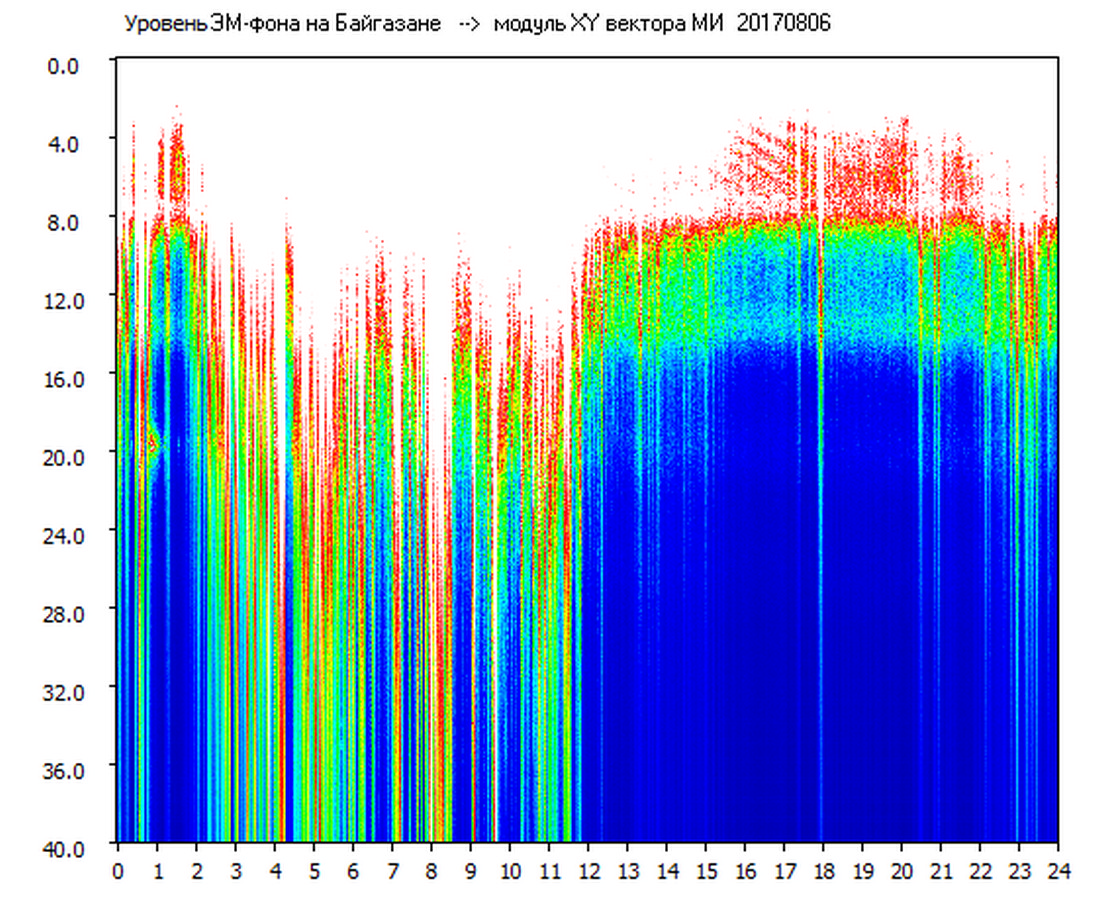Select the hour 15 tick label
Image resolution: width=1096 pixels, height=900 pixels.
click(x=705, y=871)
